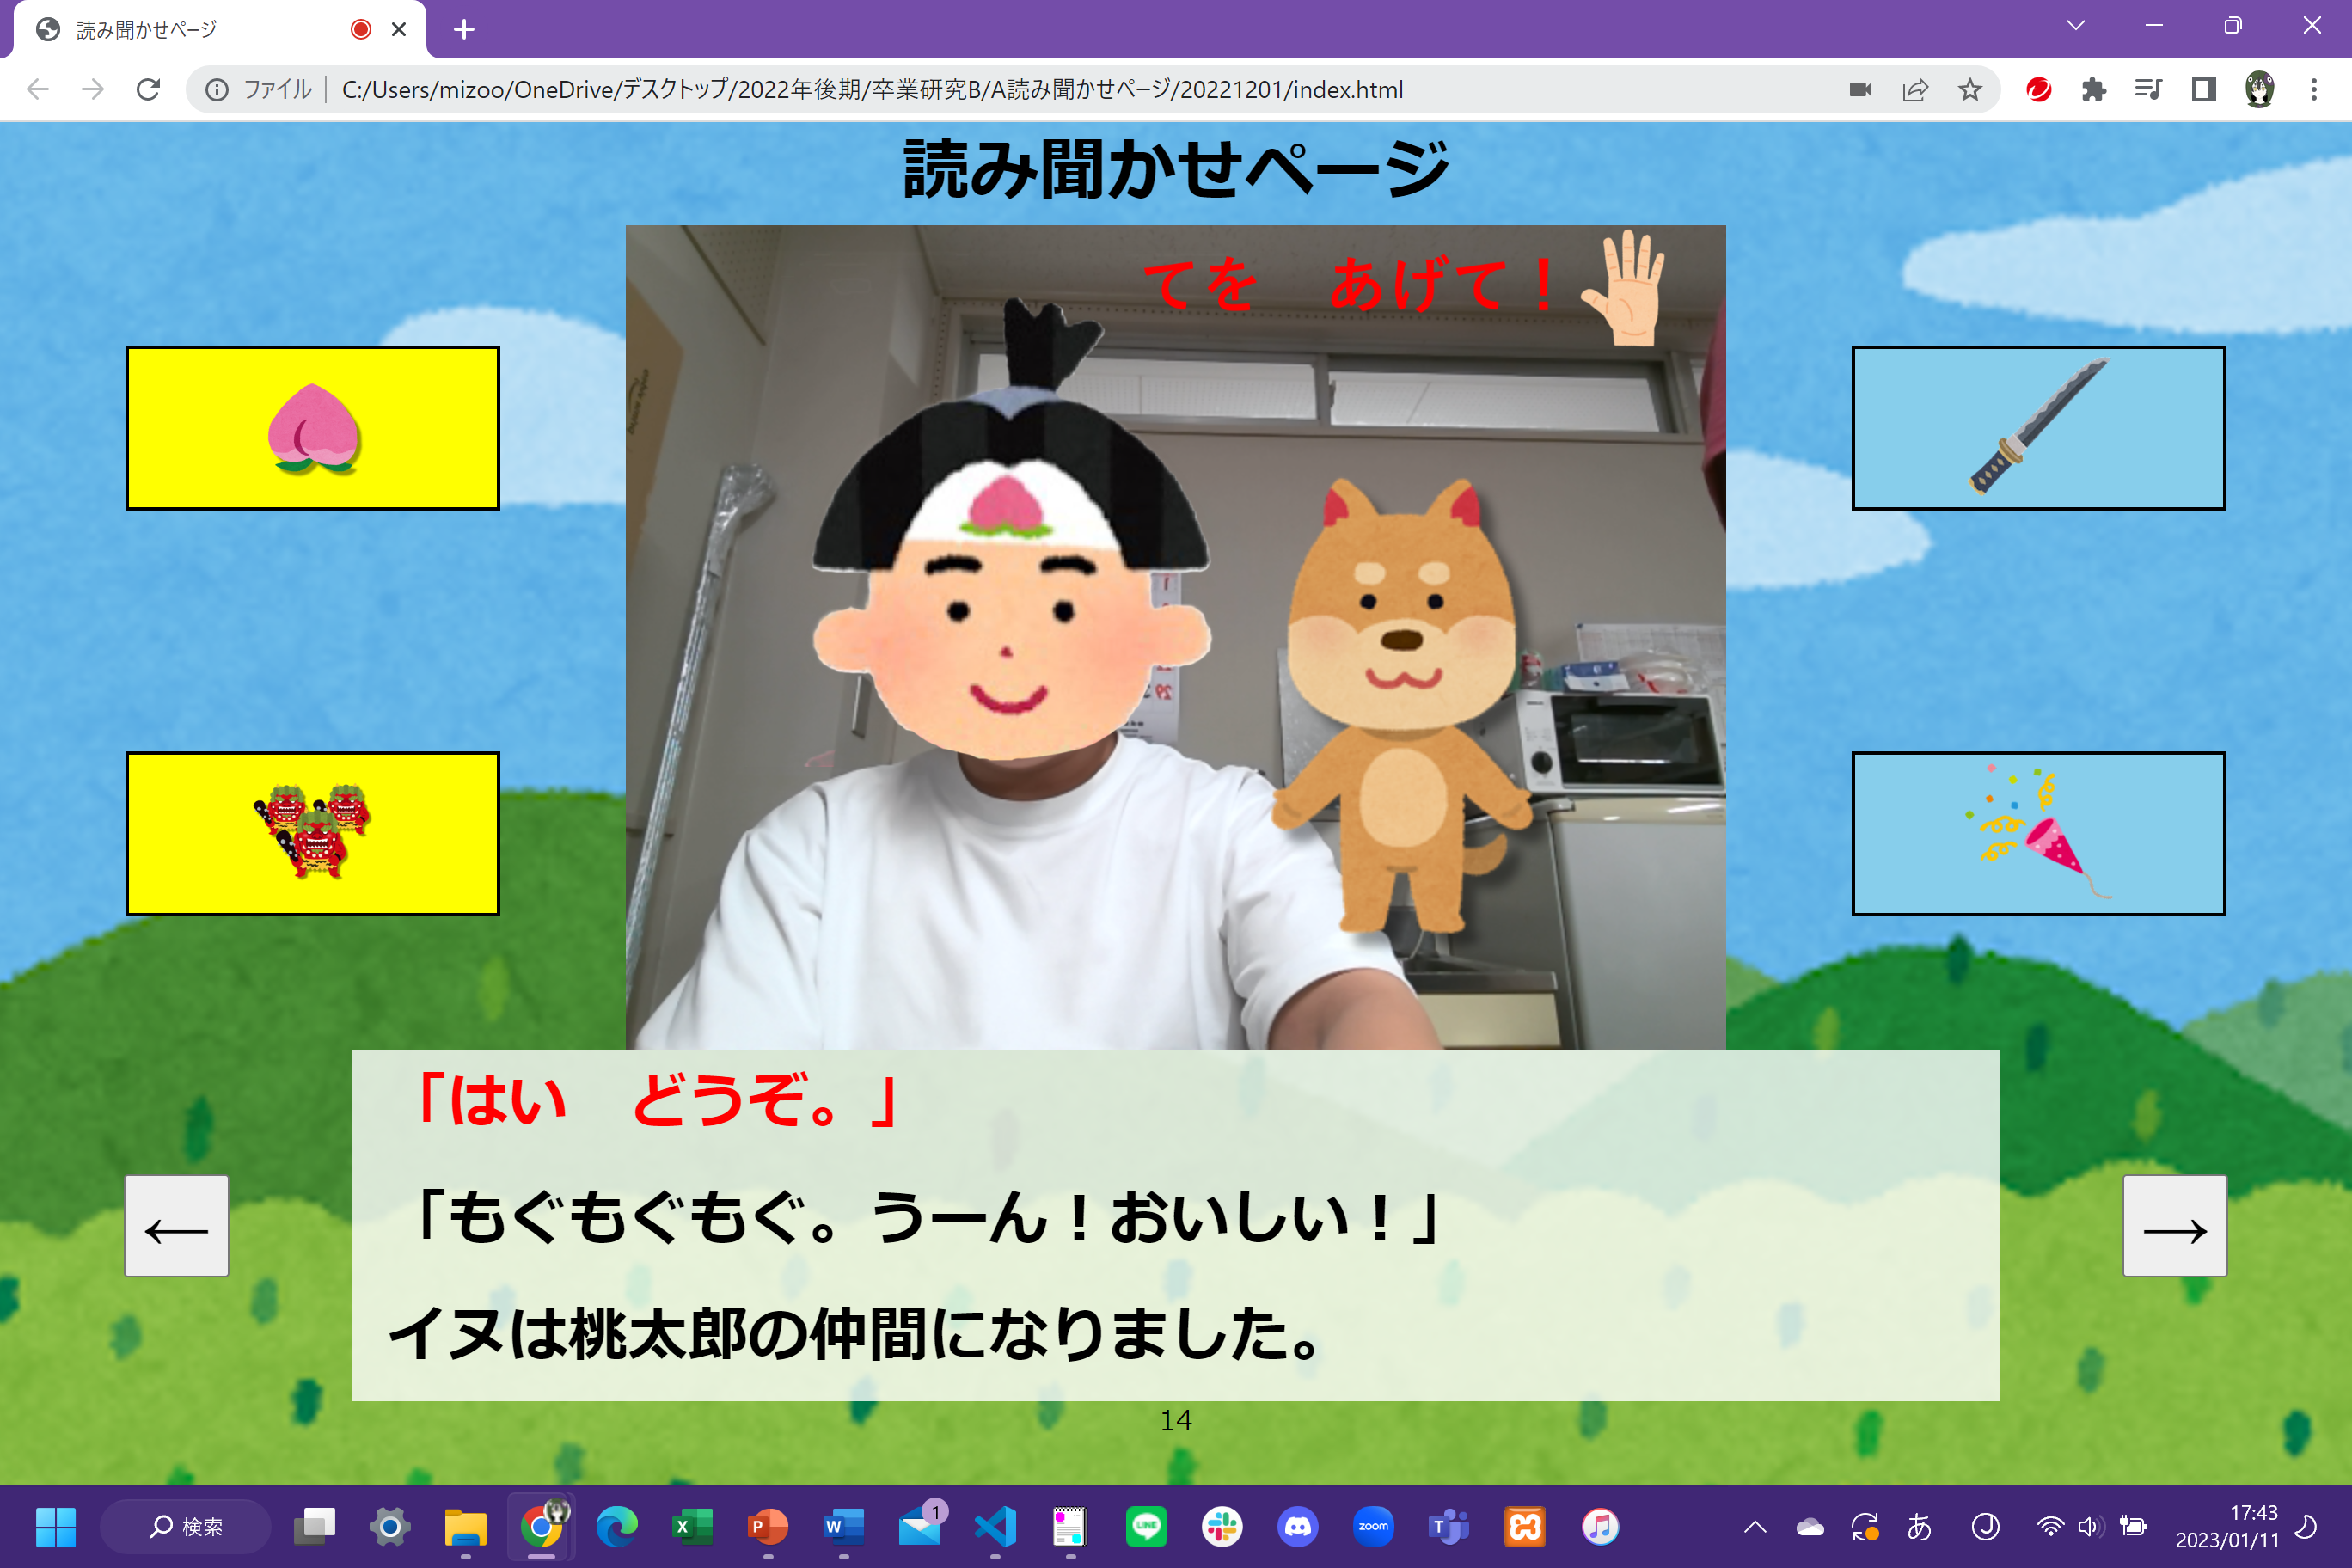Open the sync status tray icon
Viewport: 2352px width, 1568px height.
coord(1865,1527)
